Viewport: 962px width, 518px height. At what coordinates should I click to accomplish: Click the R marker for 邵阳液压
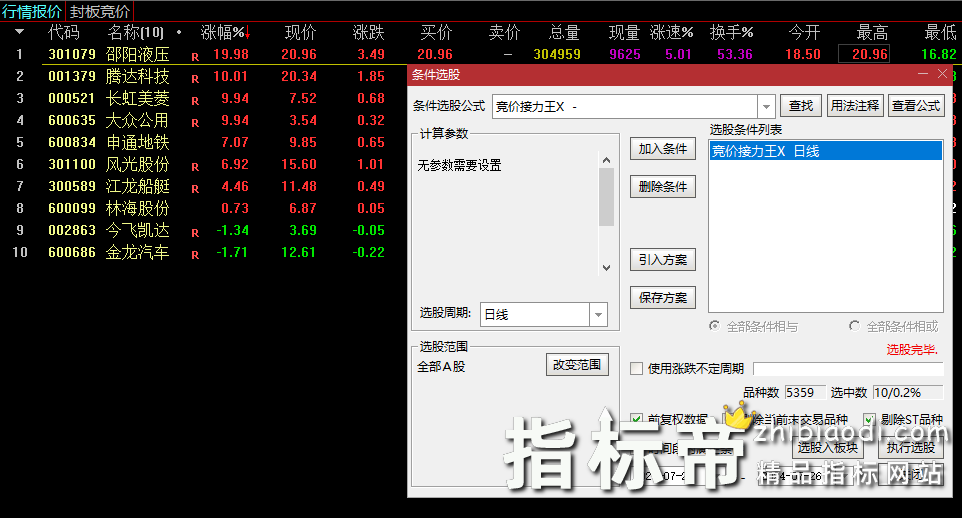(x=195, y=56)
